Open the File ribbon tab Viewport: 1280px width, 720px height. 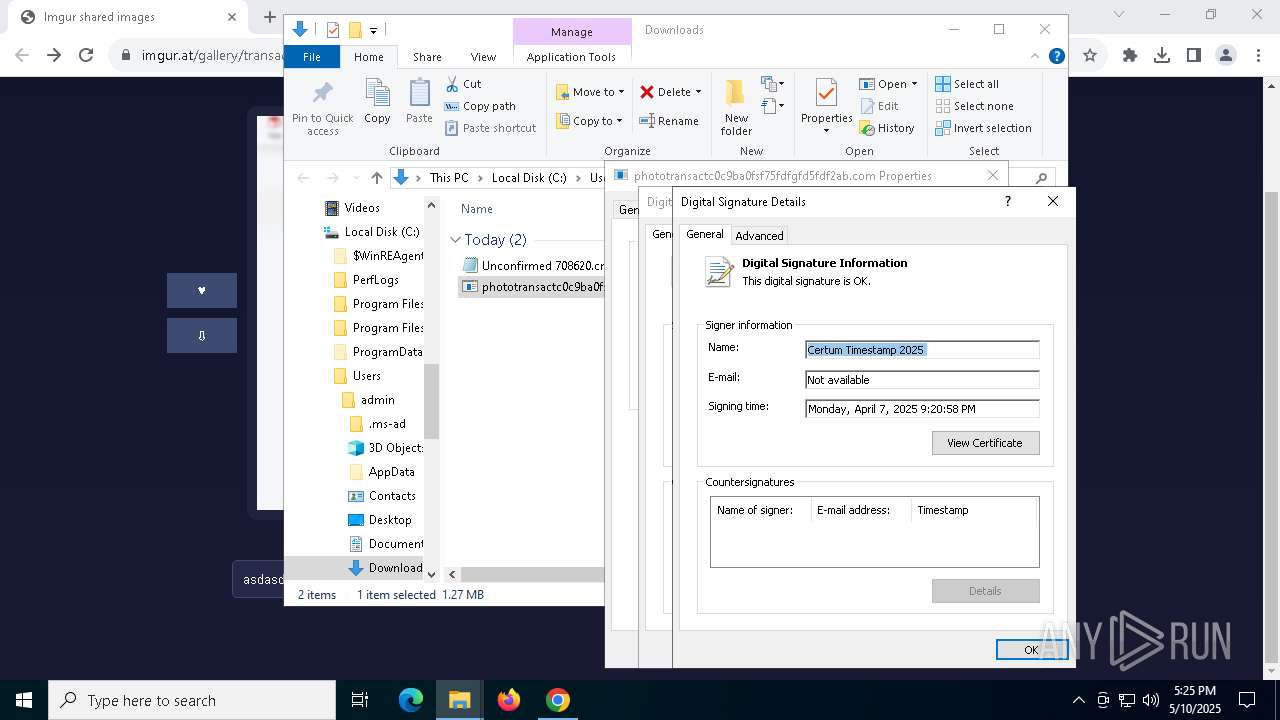click(312, 57)
